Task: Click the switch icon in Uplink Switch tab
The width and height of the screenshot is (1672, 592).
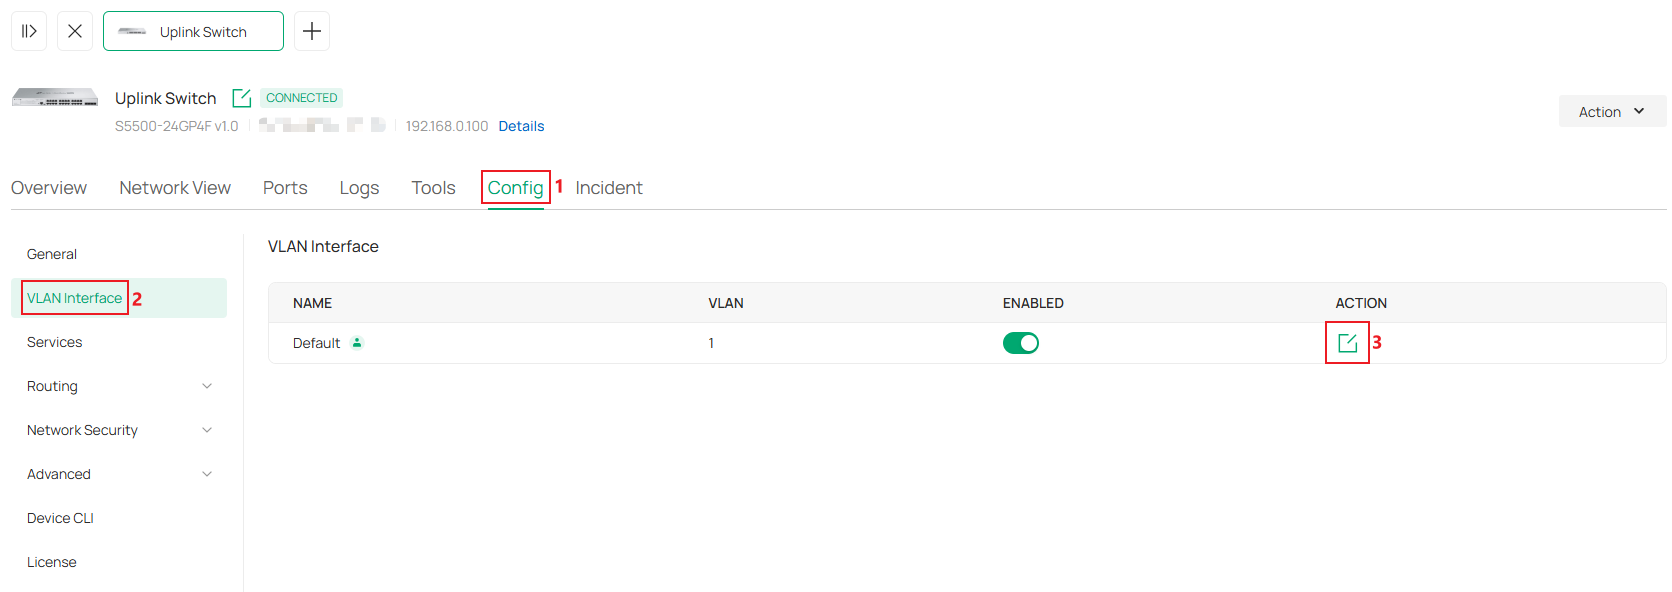Action: 131,31
